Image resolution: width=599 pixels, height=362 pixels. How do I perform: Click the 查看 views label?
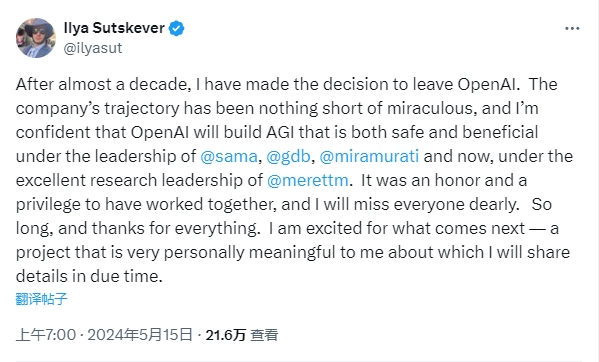pos(264,335)
